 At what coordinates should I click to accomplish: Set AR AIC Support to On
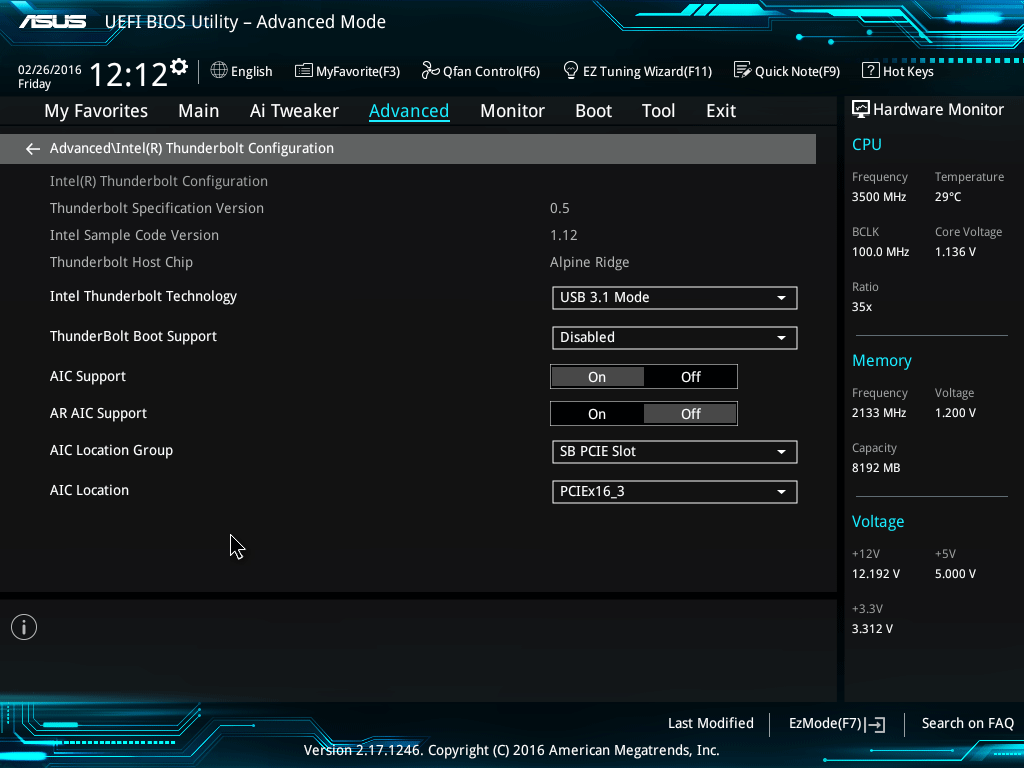click(597, 414)
